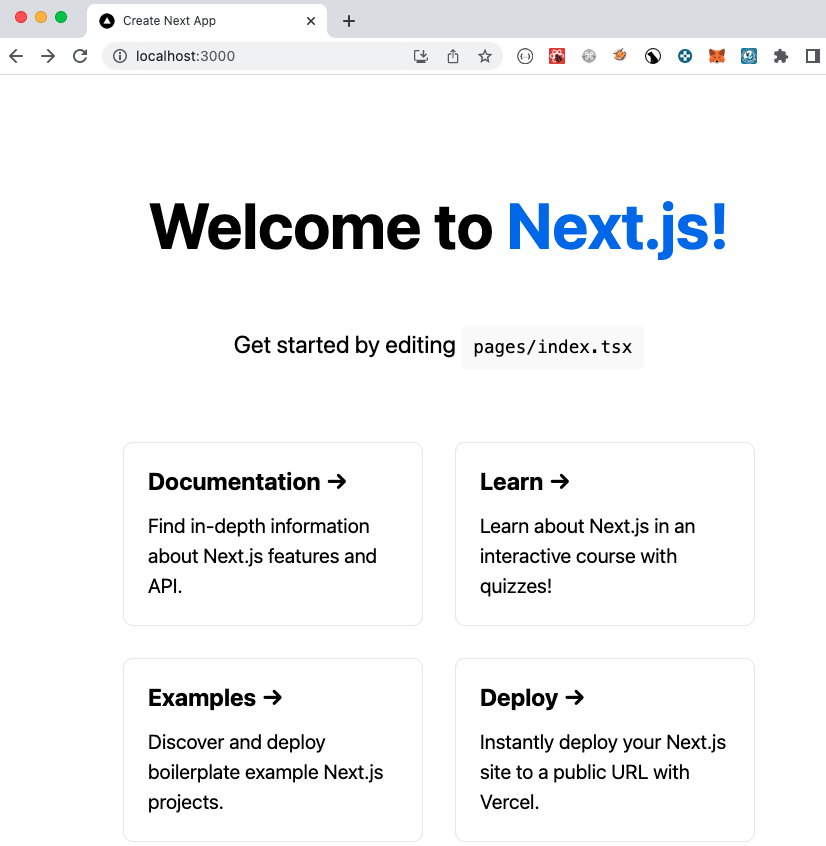The image size is (826, 846).
Task: Open the Extensions puzzle menu
Action: [780, 56]
